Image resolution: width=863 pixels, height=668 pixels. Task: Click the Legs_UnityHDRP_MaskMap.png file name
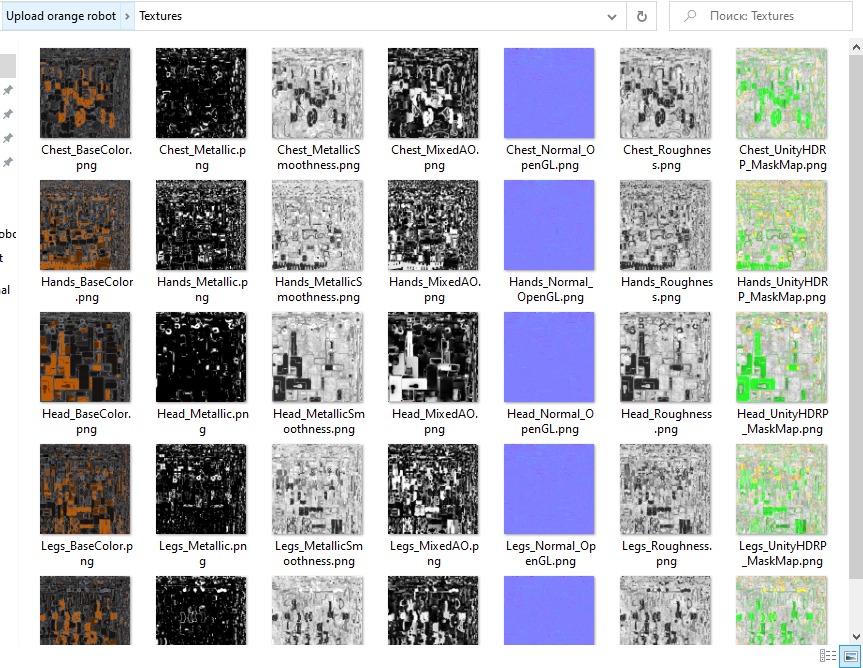[x=783, y=554]
